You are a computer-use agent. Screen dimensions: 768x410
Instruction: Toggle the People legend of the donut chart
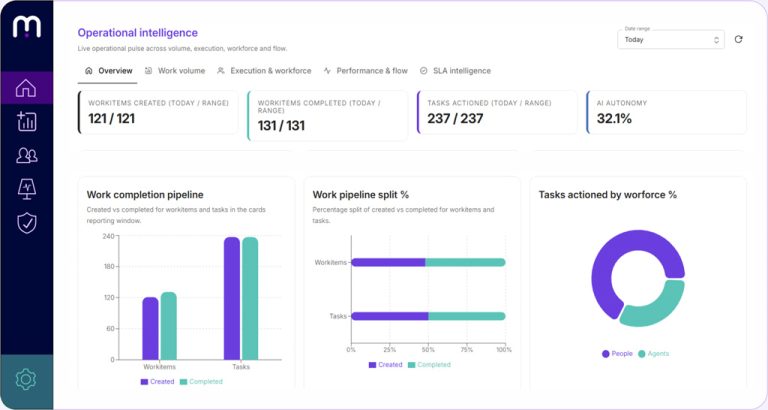[617, 354]
